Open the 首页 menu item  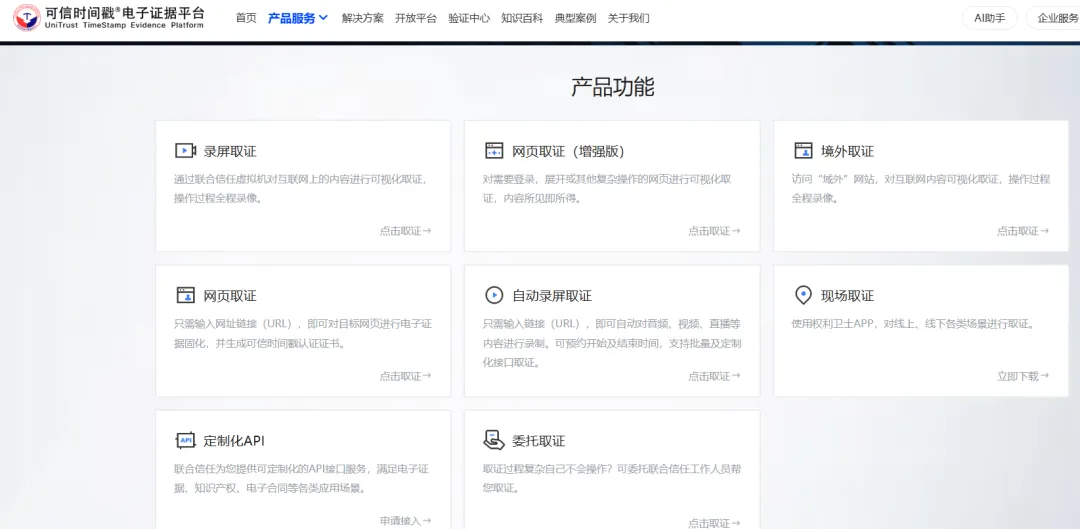coord(246,19)
